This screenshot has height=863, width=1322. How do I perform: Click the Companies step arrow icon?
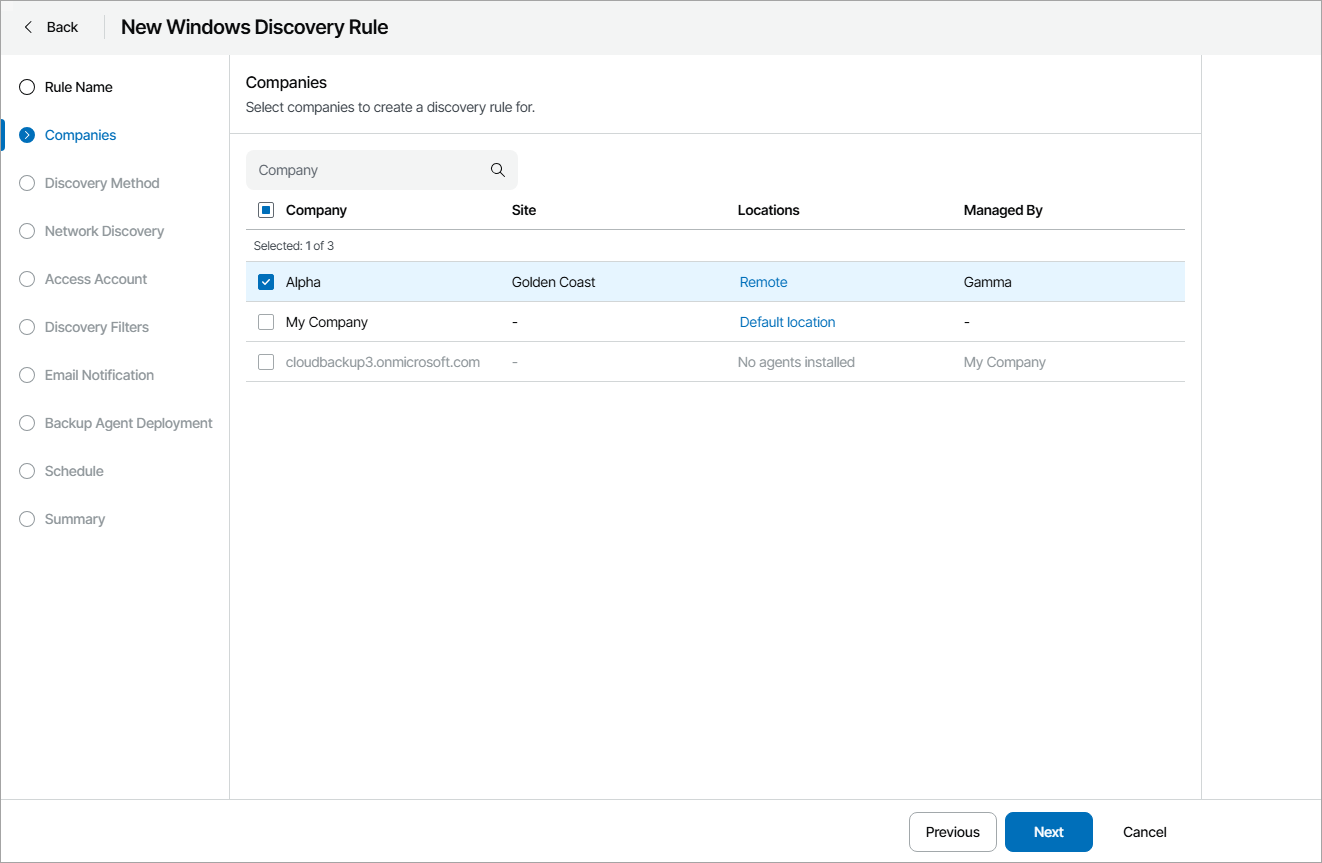point(27,135)
